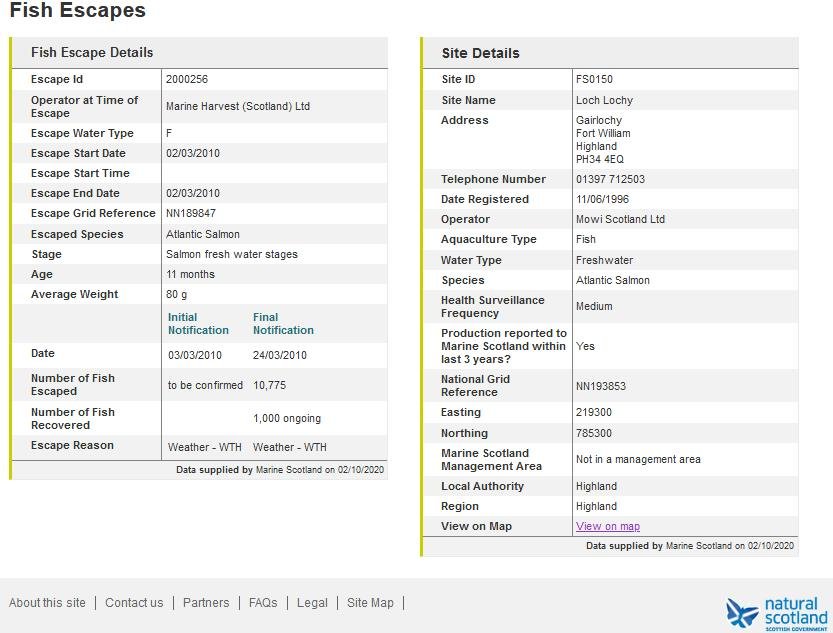Open the Site Map link
Screen dimensions: 833x633
point(370,603)
